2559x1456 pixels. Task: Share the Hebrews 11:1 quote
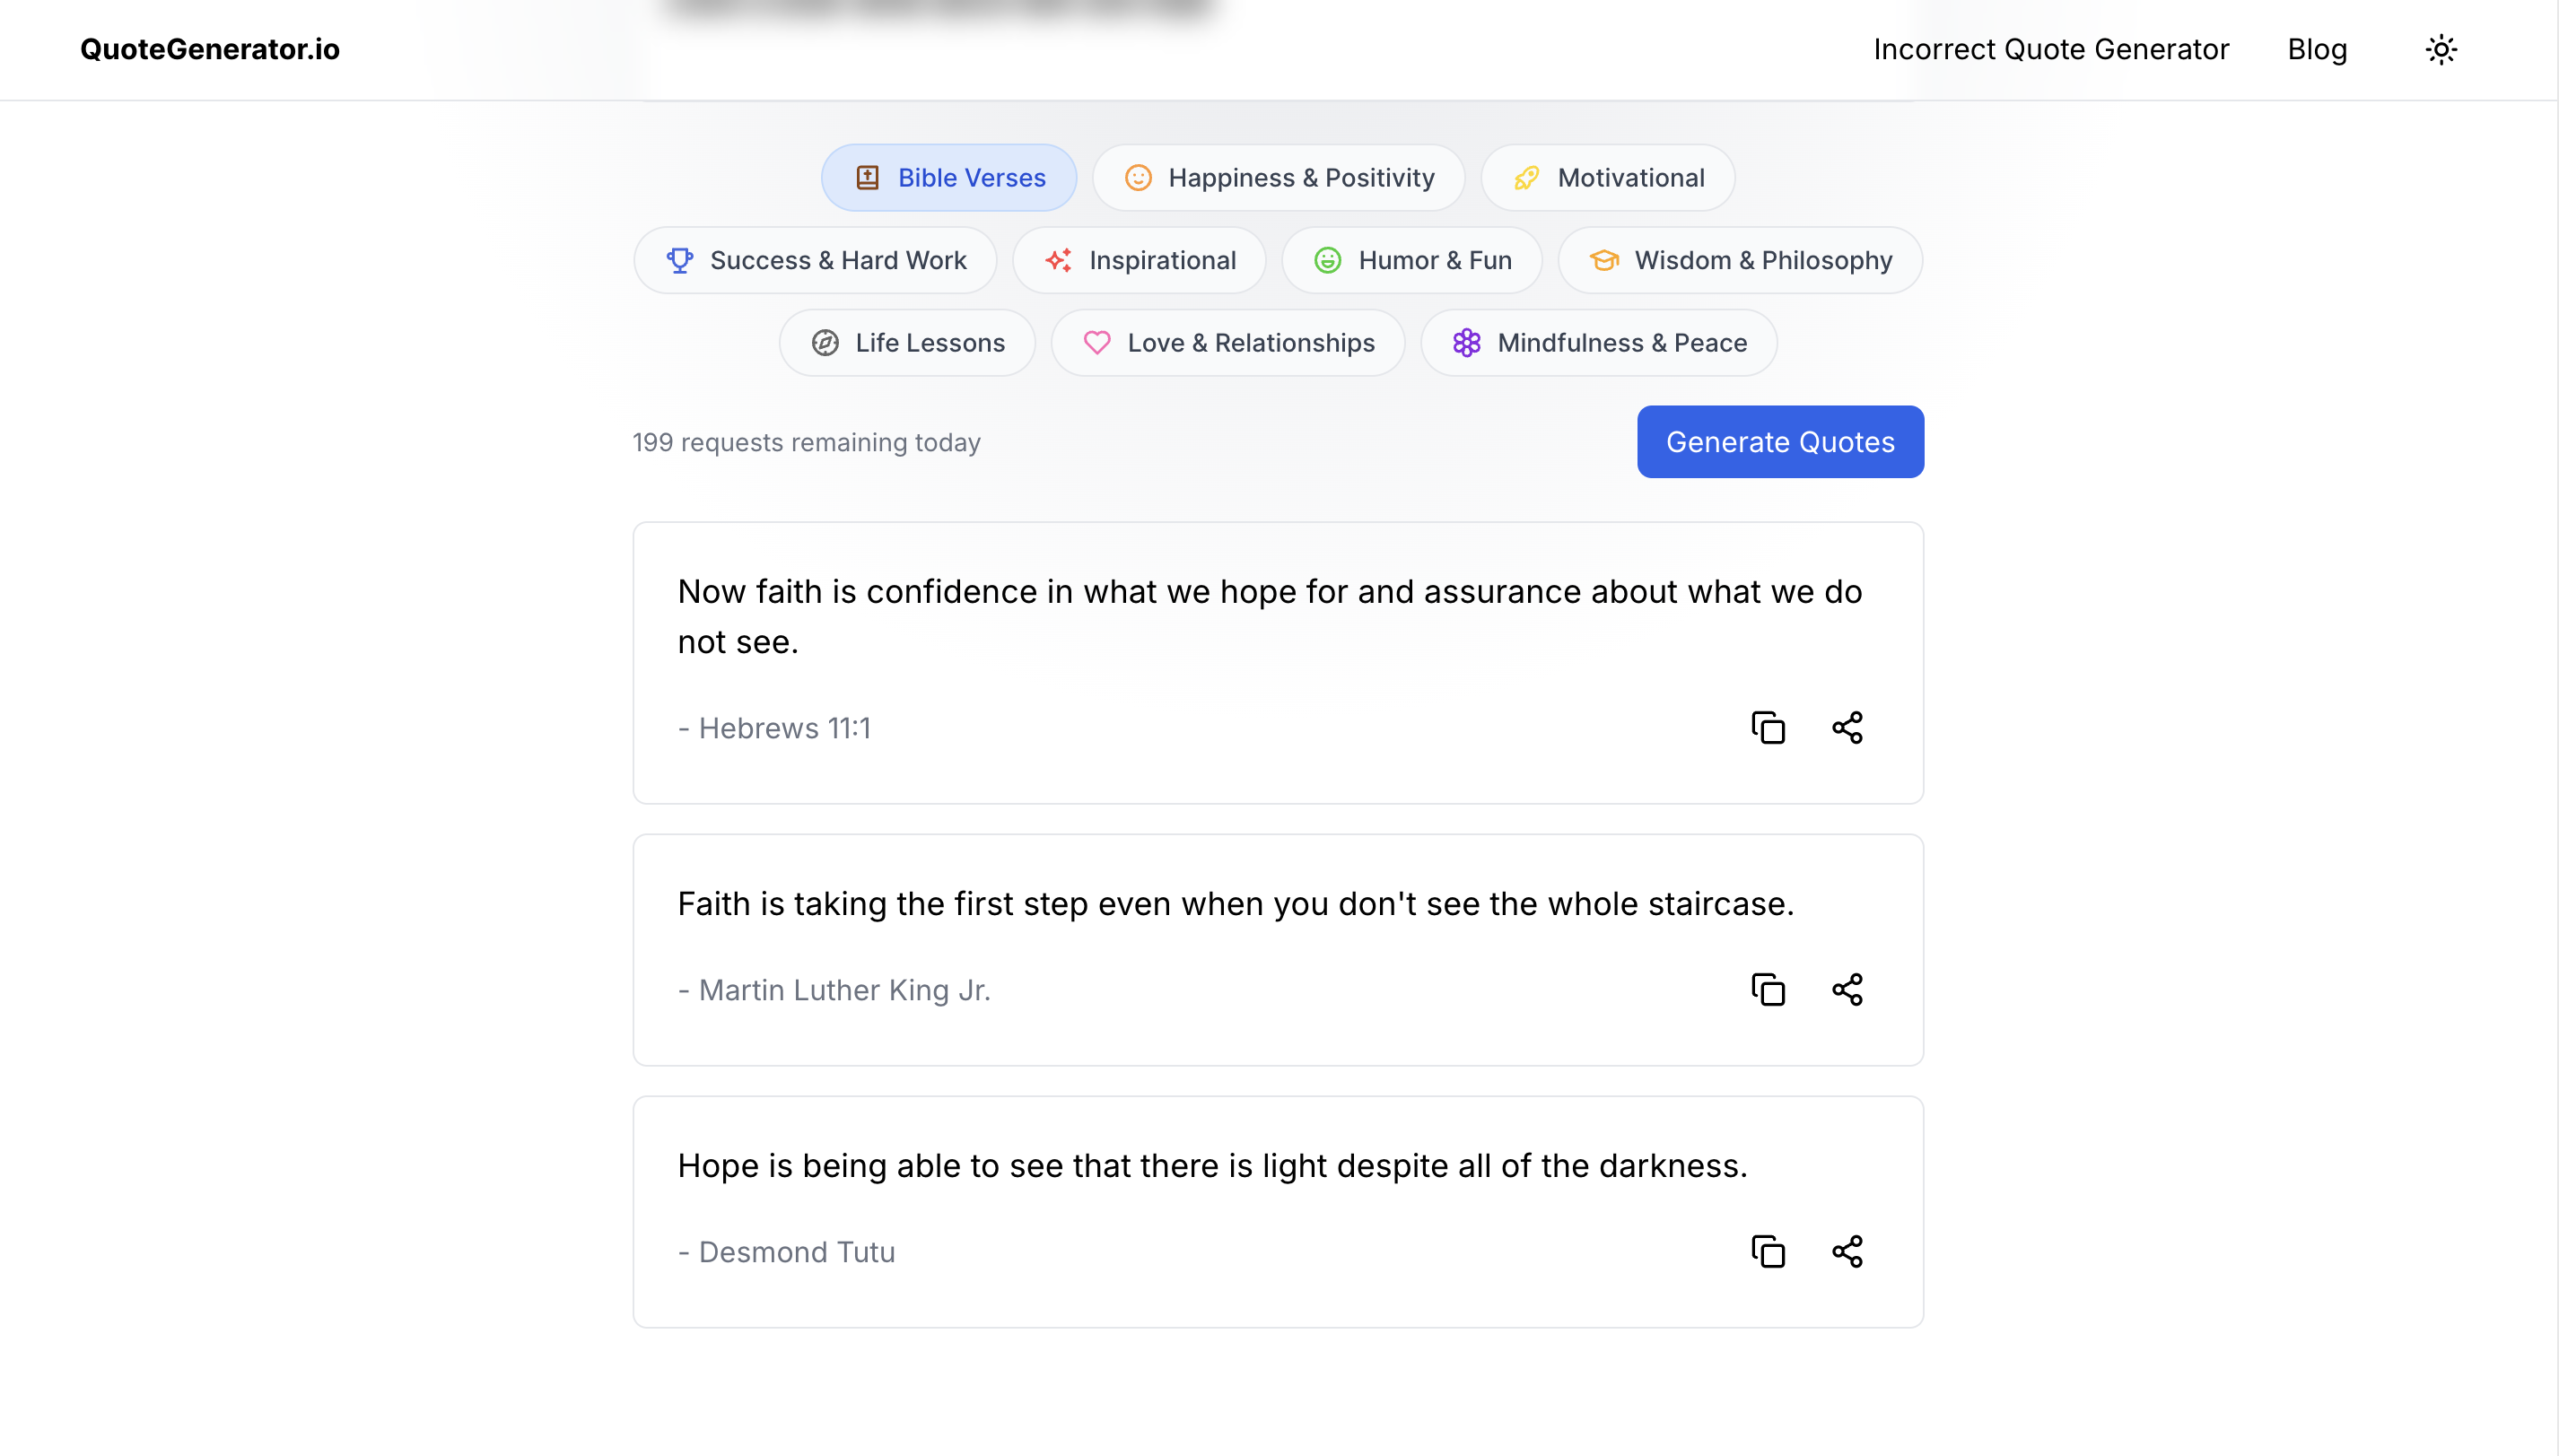click(x=1846, y=728)
